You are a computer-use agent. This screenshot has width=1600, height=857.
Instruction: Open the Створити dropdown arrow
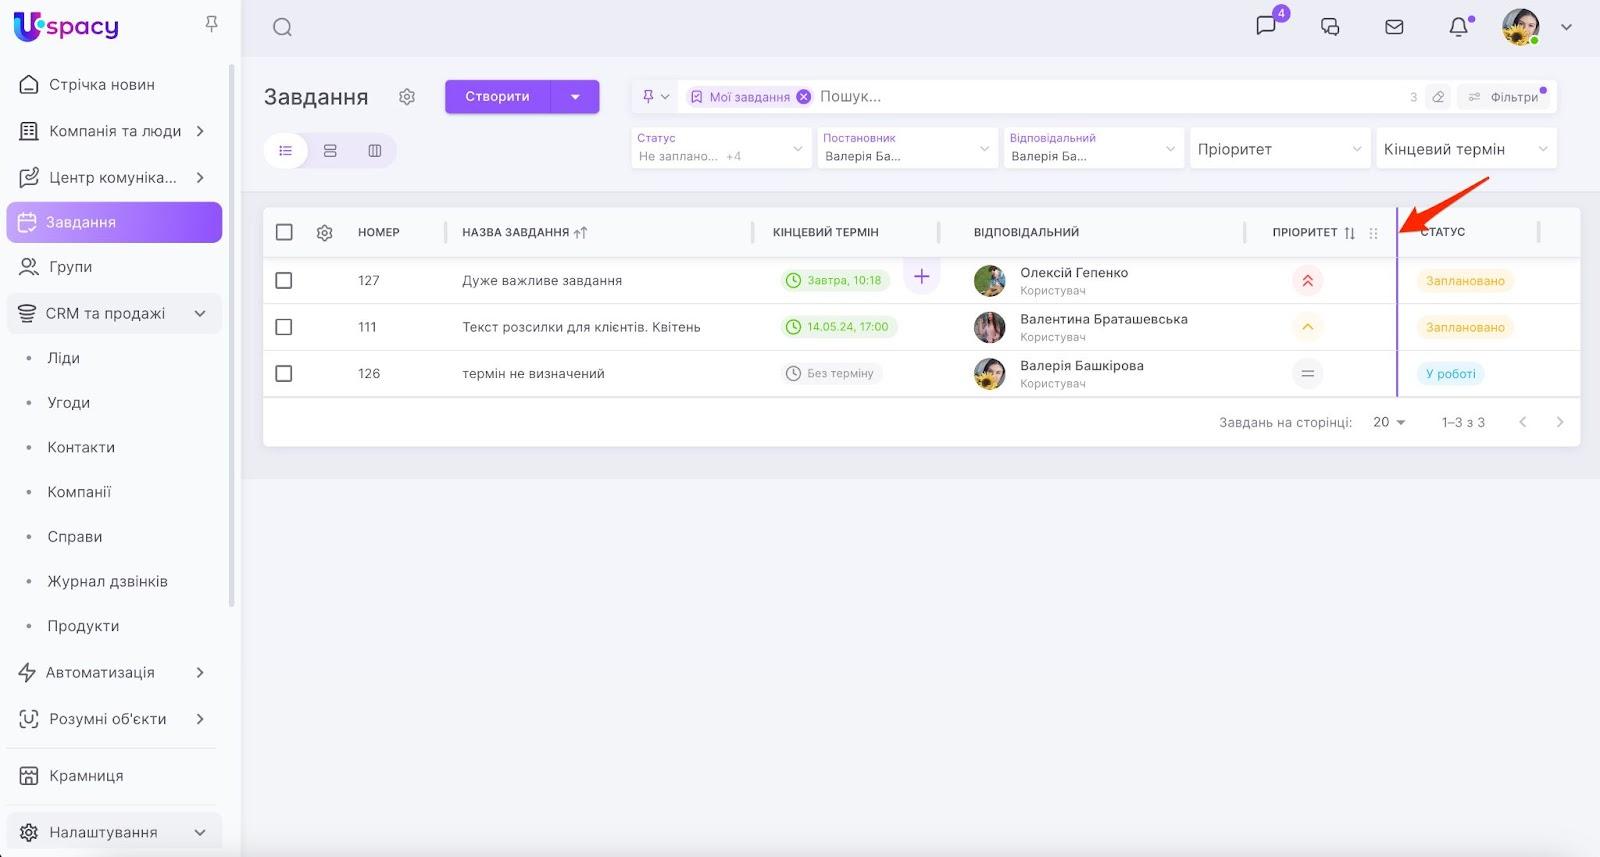pos(575,97)
